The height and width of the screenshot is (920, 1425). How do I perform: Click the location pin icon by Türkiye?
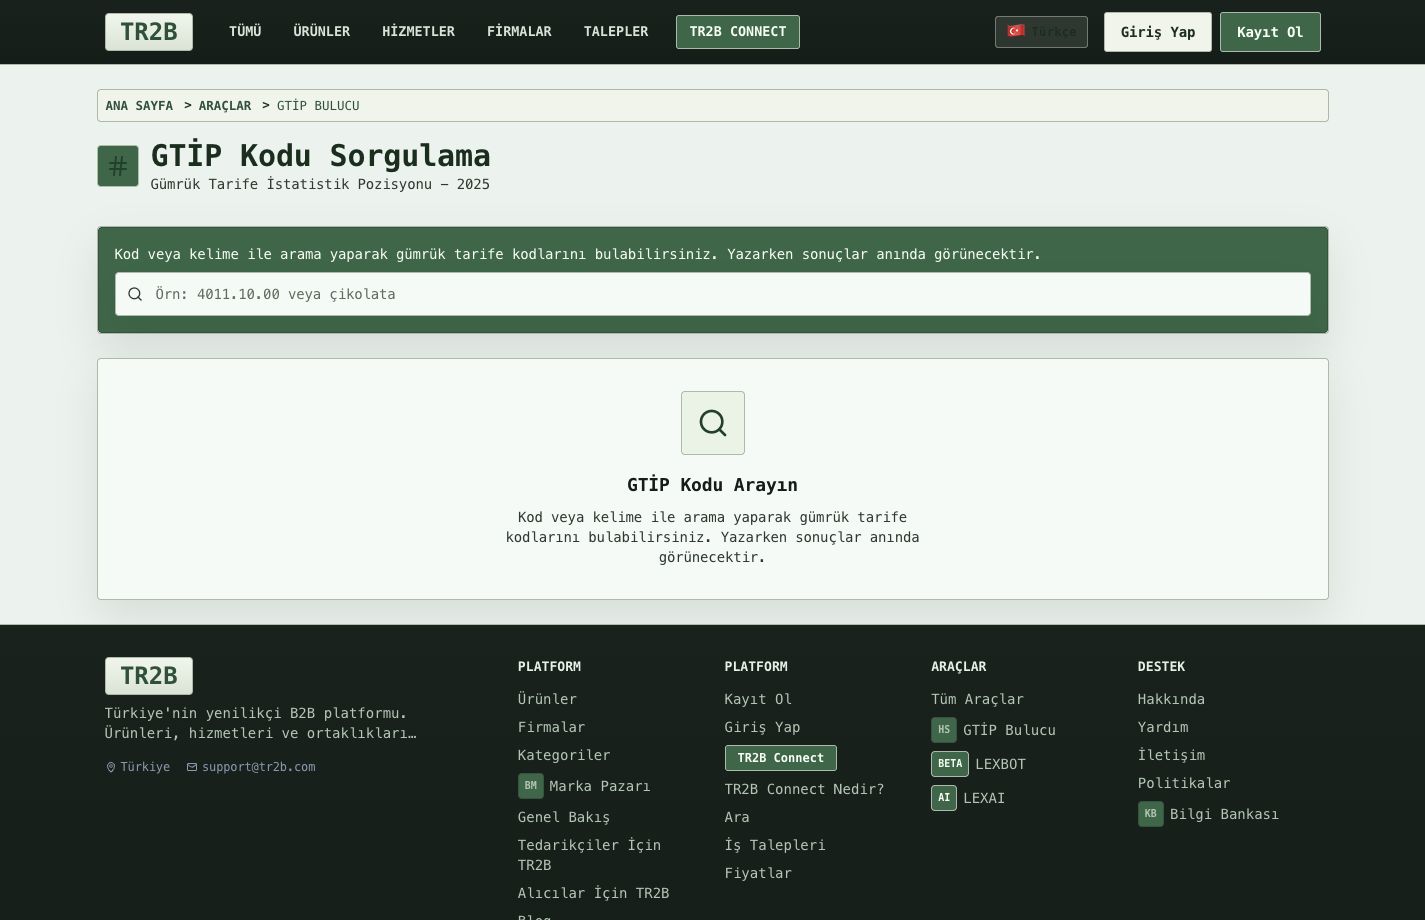(x=111, y=767)
